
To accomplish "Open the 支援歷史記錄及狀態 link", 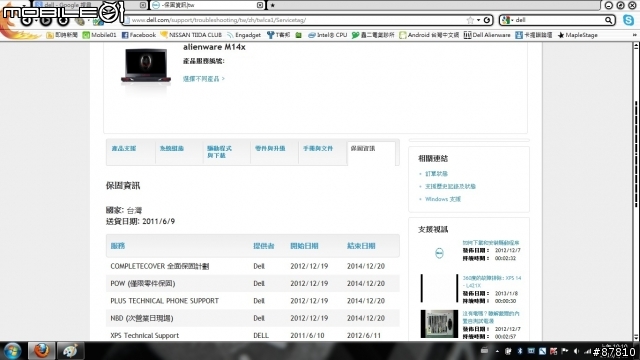I will coord(450,187).
